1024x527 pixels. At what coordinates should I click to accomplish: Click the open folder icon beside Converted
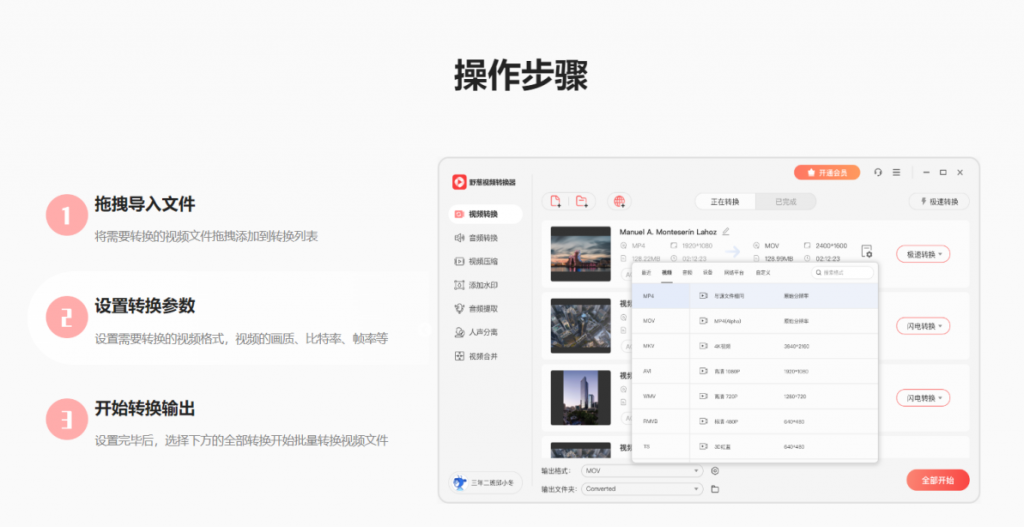(715, 489)
